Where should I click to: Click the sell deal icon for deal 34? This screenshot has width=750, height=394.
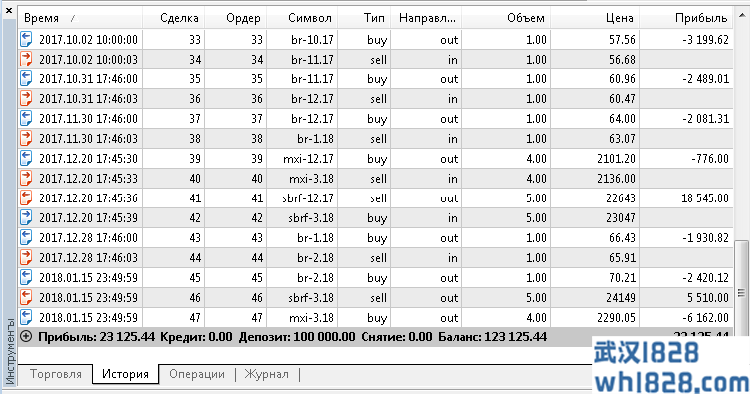coord(26,59)
